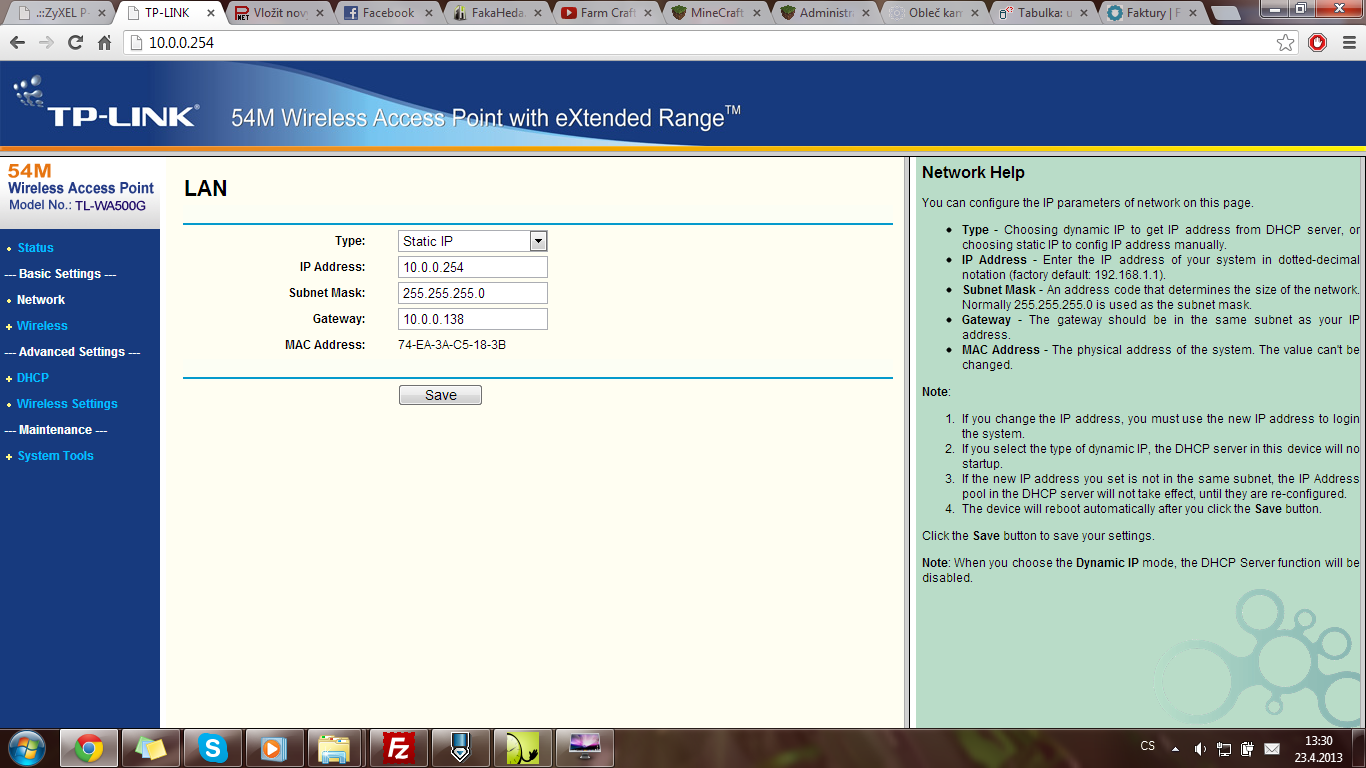Switch to the Farm Craft tab

pos(608,13)
